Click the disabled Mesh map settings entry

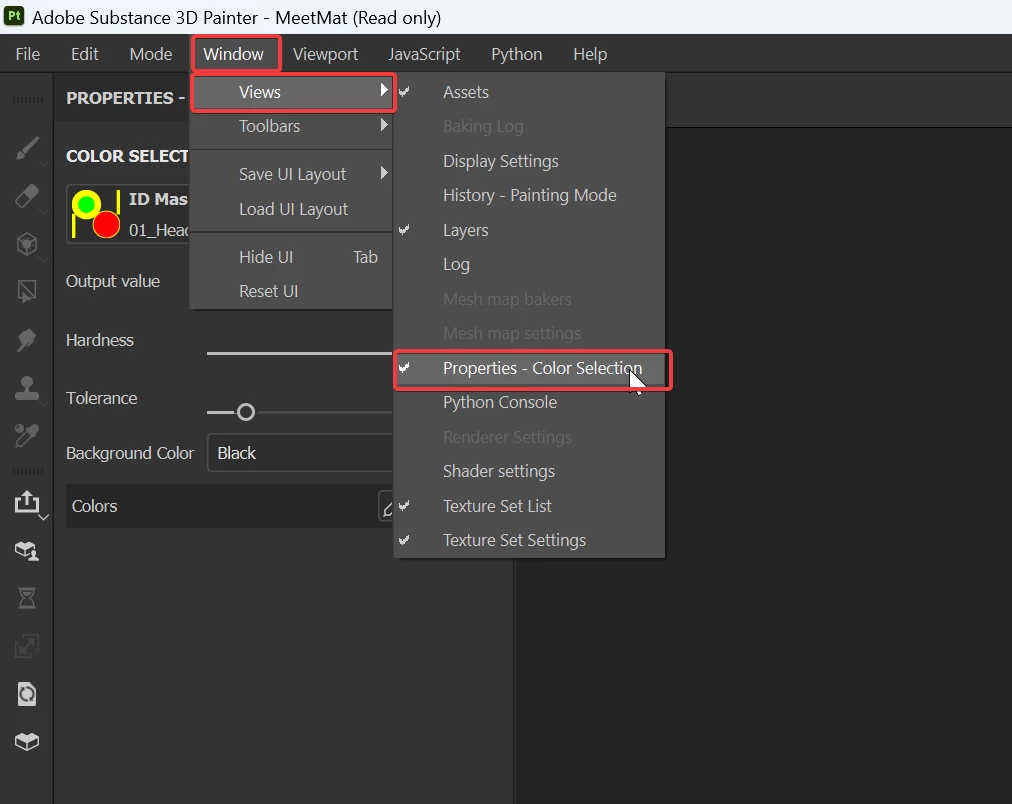pos(529,334)
